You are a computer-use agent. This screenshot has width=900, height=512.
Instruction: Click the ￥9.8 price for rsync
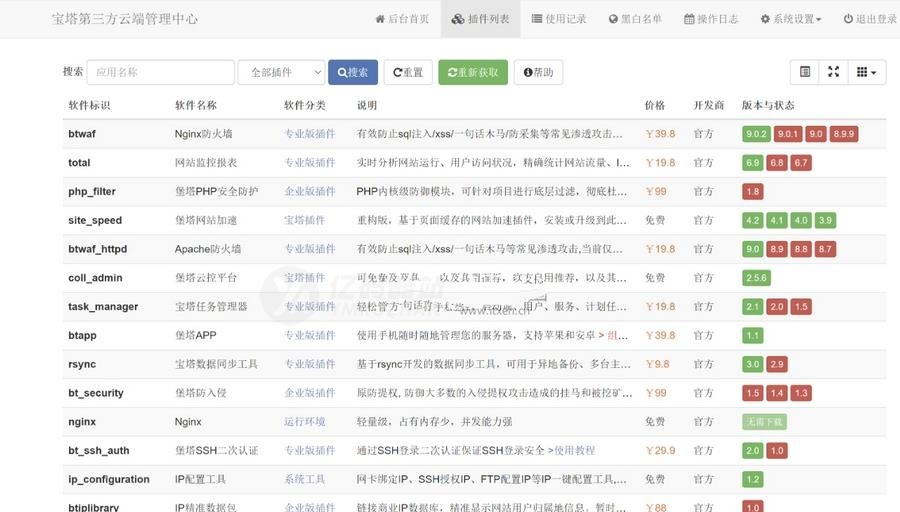pos(657,364)
